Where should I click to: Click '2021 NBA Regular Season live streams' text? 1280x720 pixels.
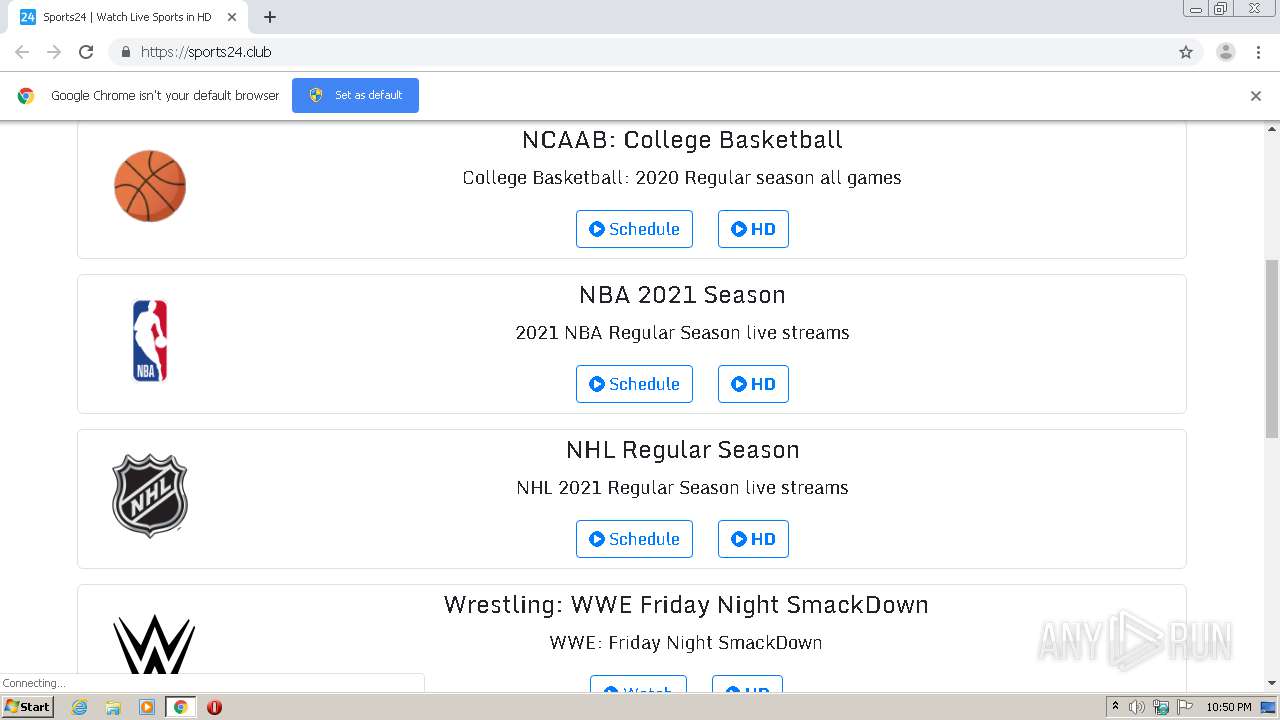pyautogui.click(x=682, y=333)
